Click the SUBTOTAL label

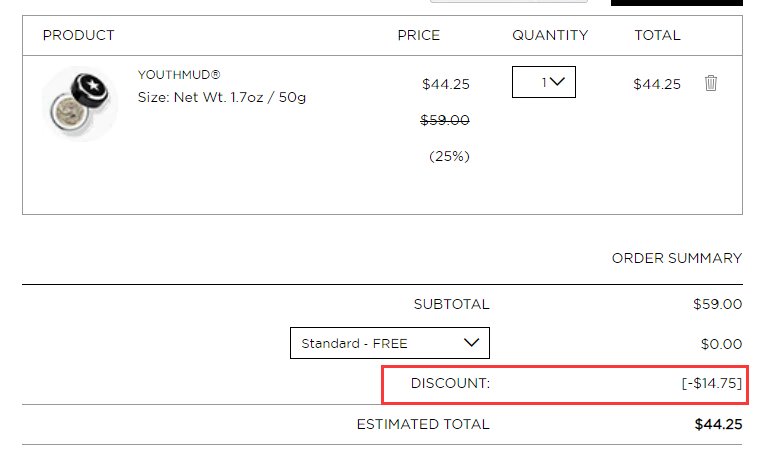pos(452,304)
